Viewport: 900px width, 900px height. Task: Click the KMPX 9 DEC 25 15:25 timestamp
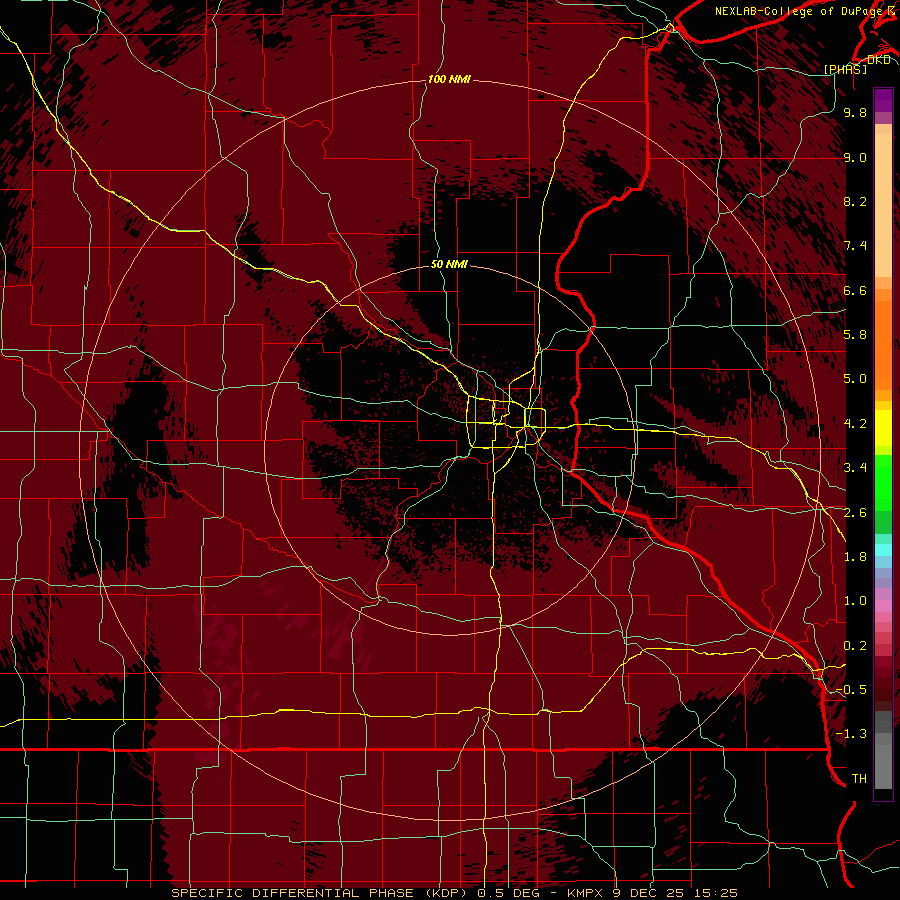(652, 893)
